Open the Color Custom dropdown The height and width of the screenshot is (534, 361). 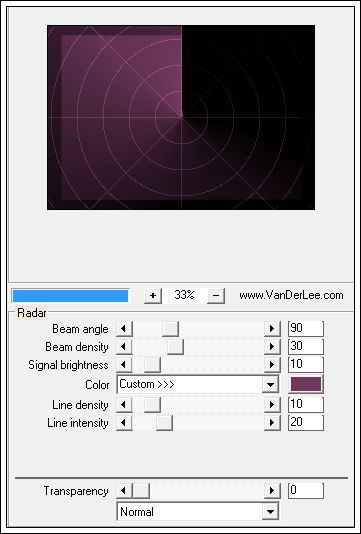270,385
